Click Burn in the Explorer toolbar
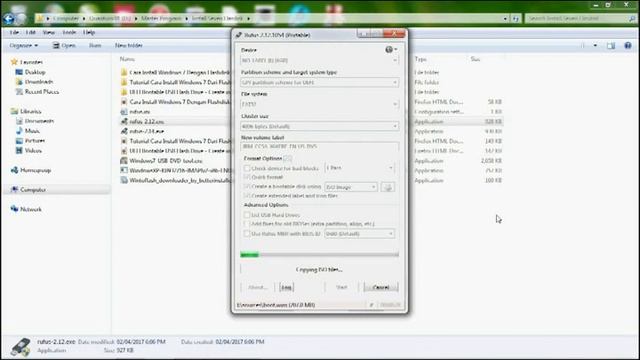This screenshot has height=360, width=640. click(x=95, y=46)
